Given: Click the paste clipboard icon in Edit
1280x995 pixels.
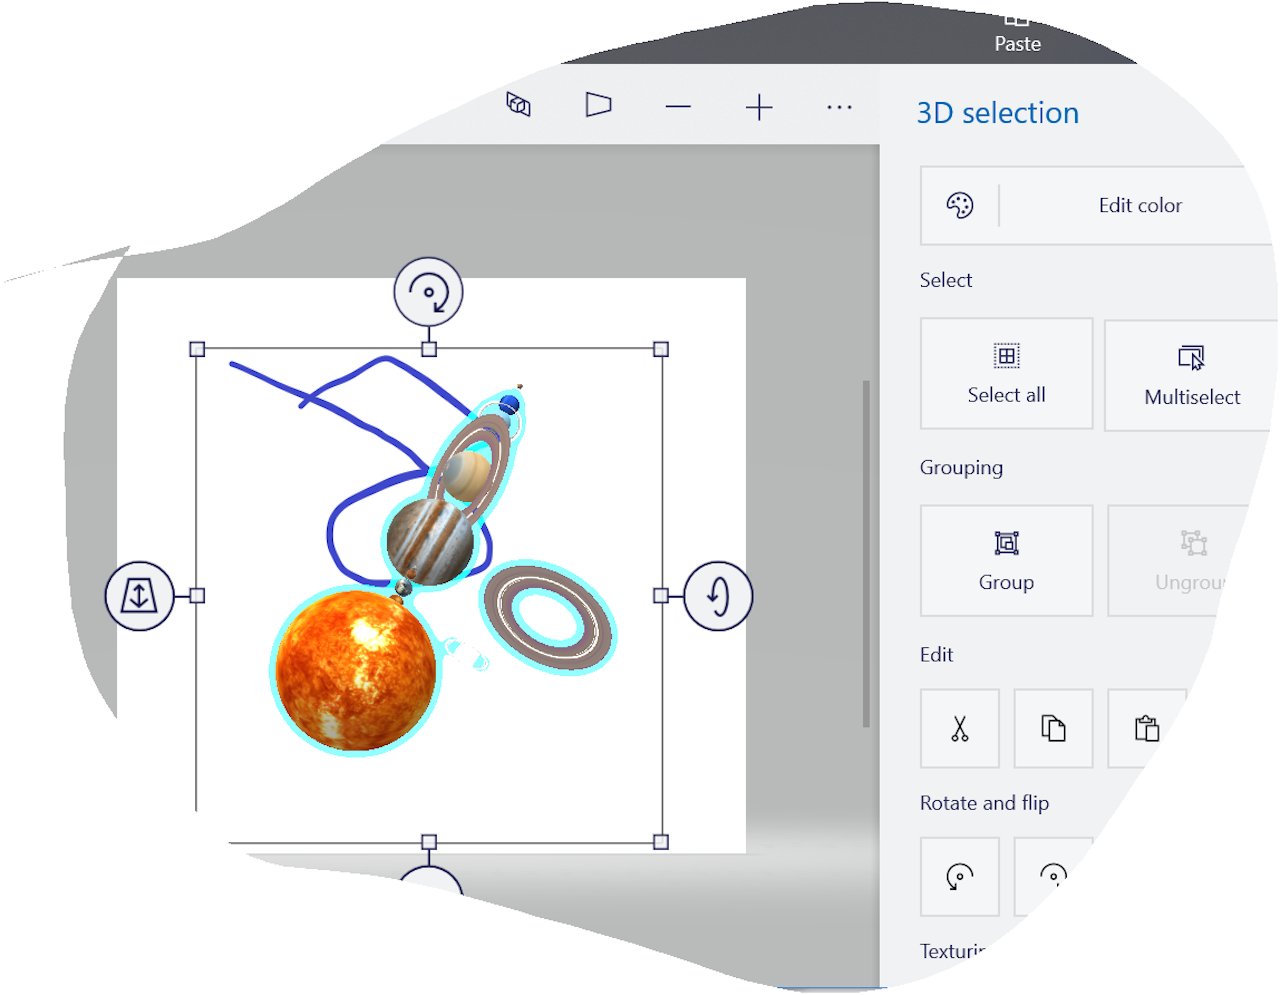Looking at the screenshot, I should pos(1146,728).
